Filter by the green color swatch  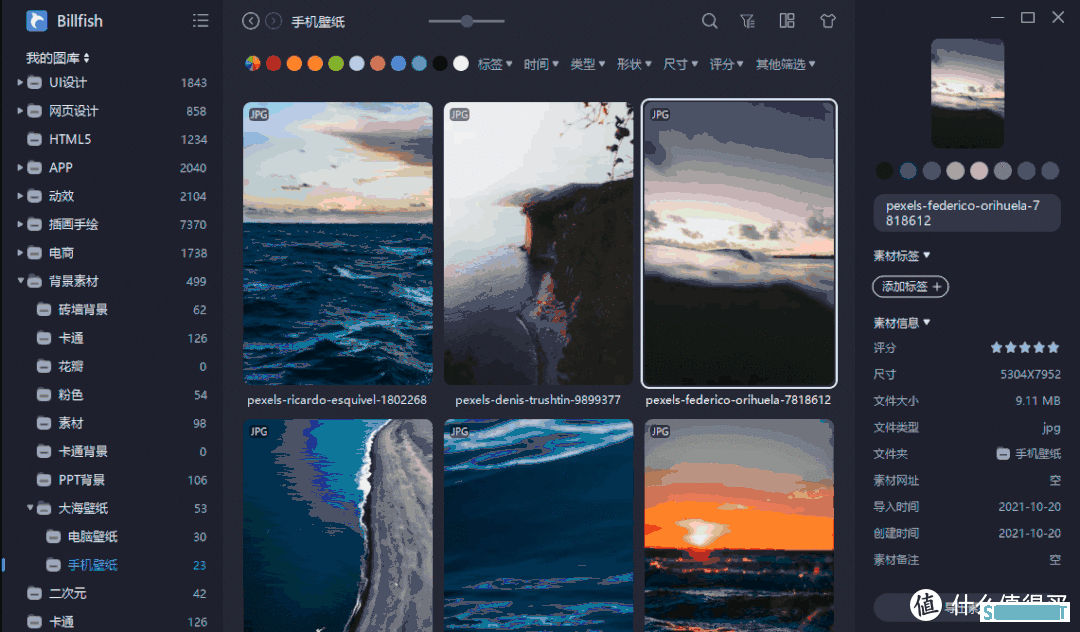point(336,63)
